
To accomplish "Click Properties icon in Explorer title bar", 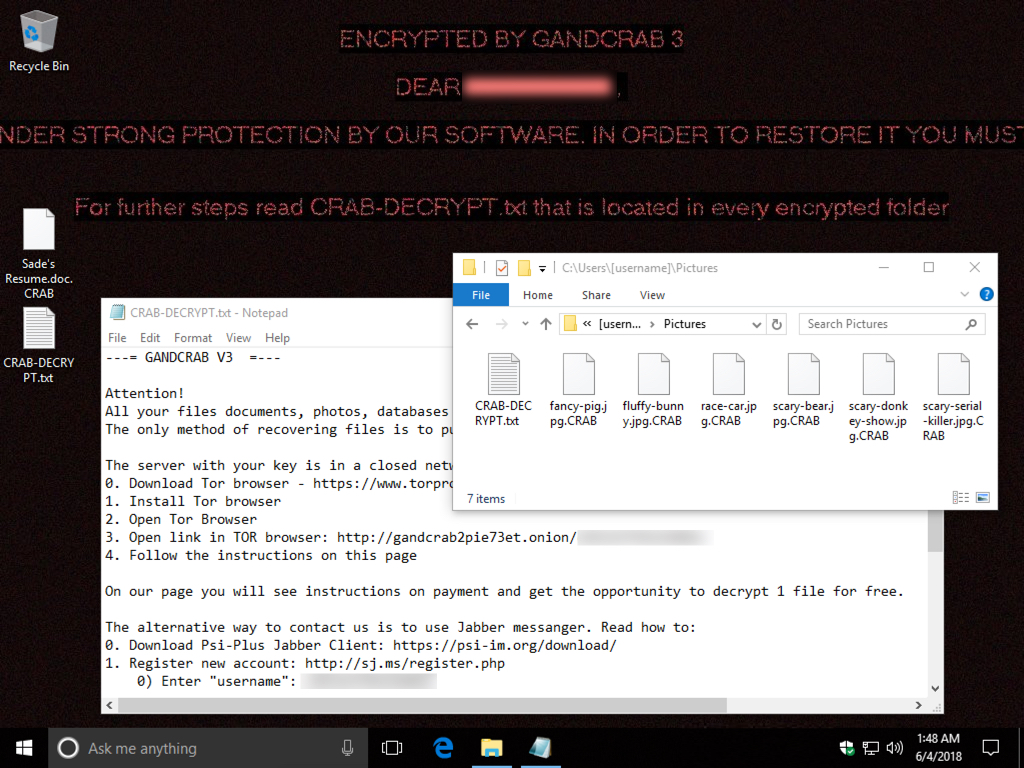I will click(x=502, y=268).
